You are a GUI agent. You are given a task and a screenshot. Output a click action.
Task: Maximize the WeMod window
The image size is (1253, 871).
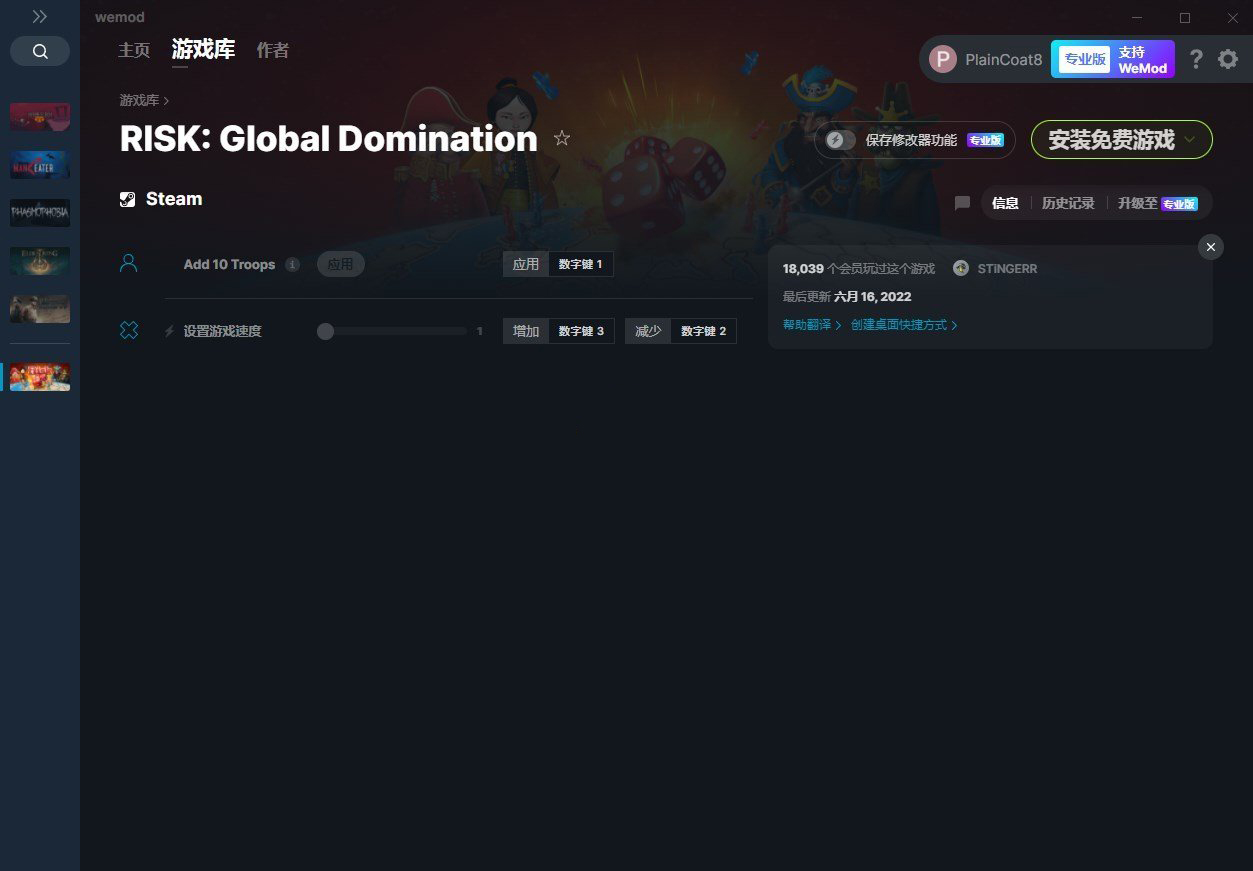coord(1185,17)
